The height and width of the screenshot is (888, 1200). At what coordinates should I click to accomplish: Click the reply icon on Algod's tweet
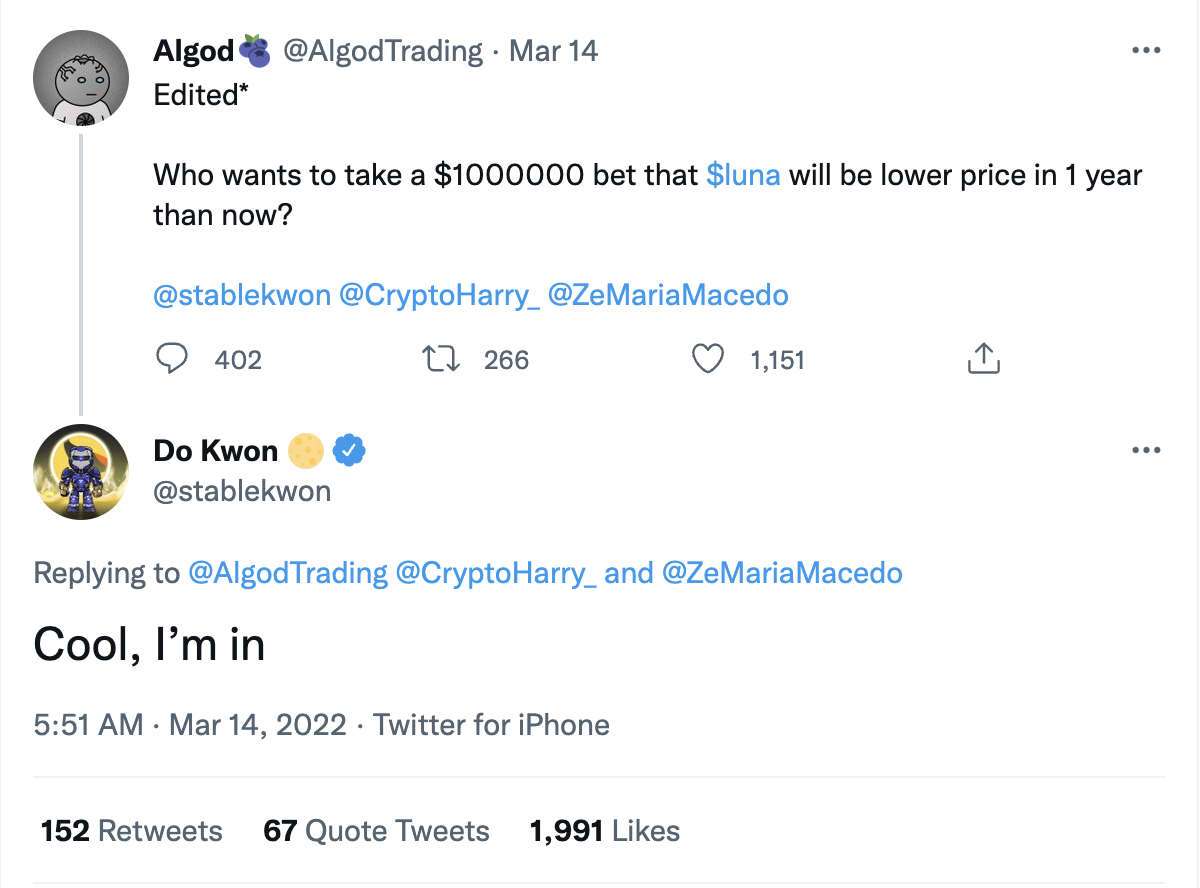[172, 359]
